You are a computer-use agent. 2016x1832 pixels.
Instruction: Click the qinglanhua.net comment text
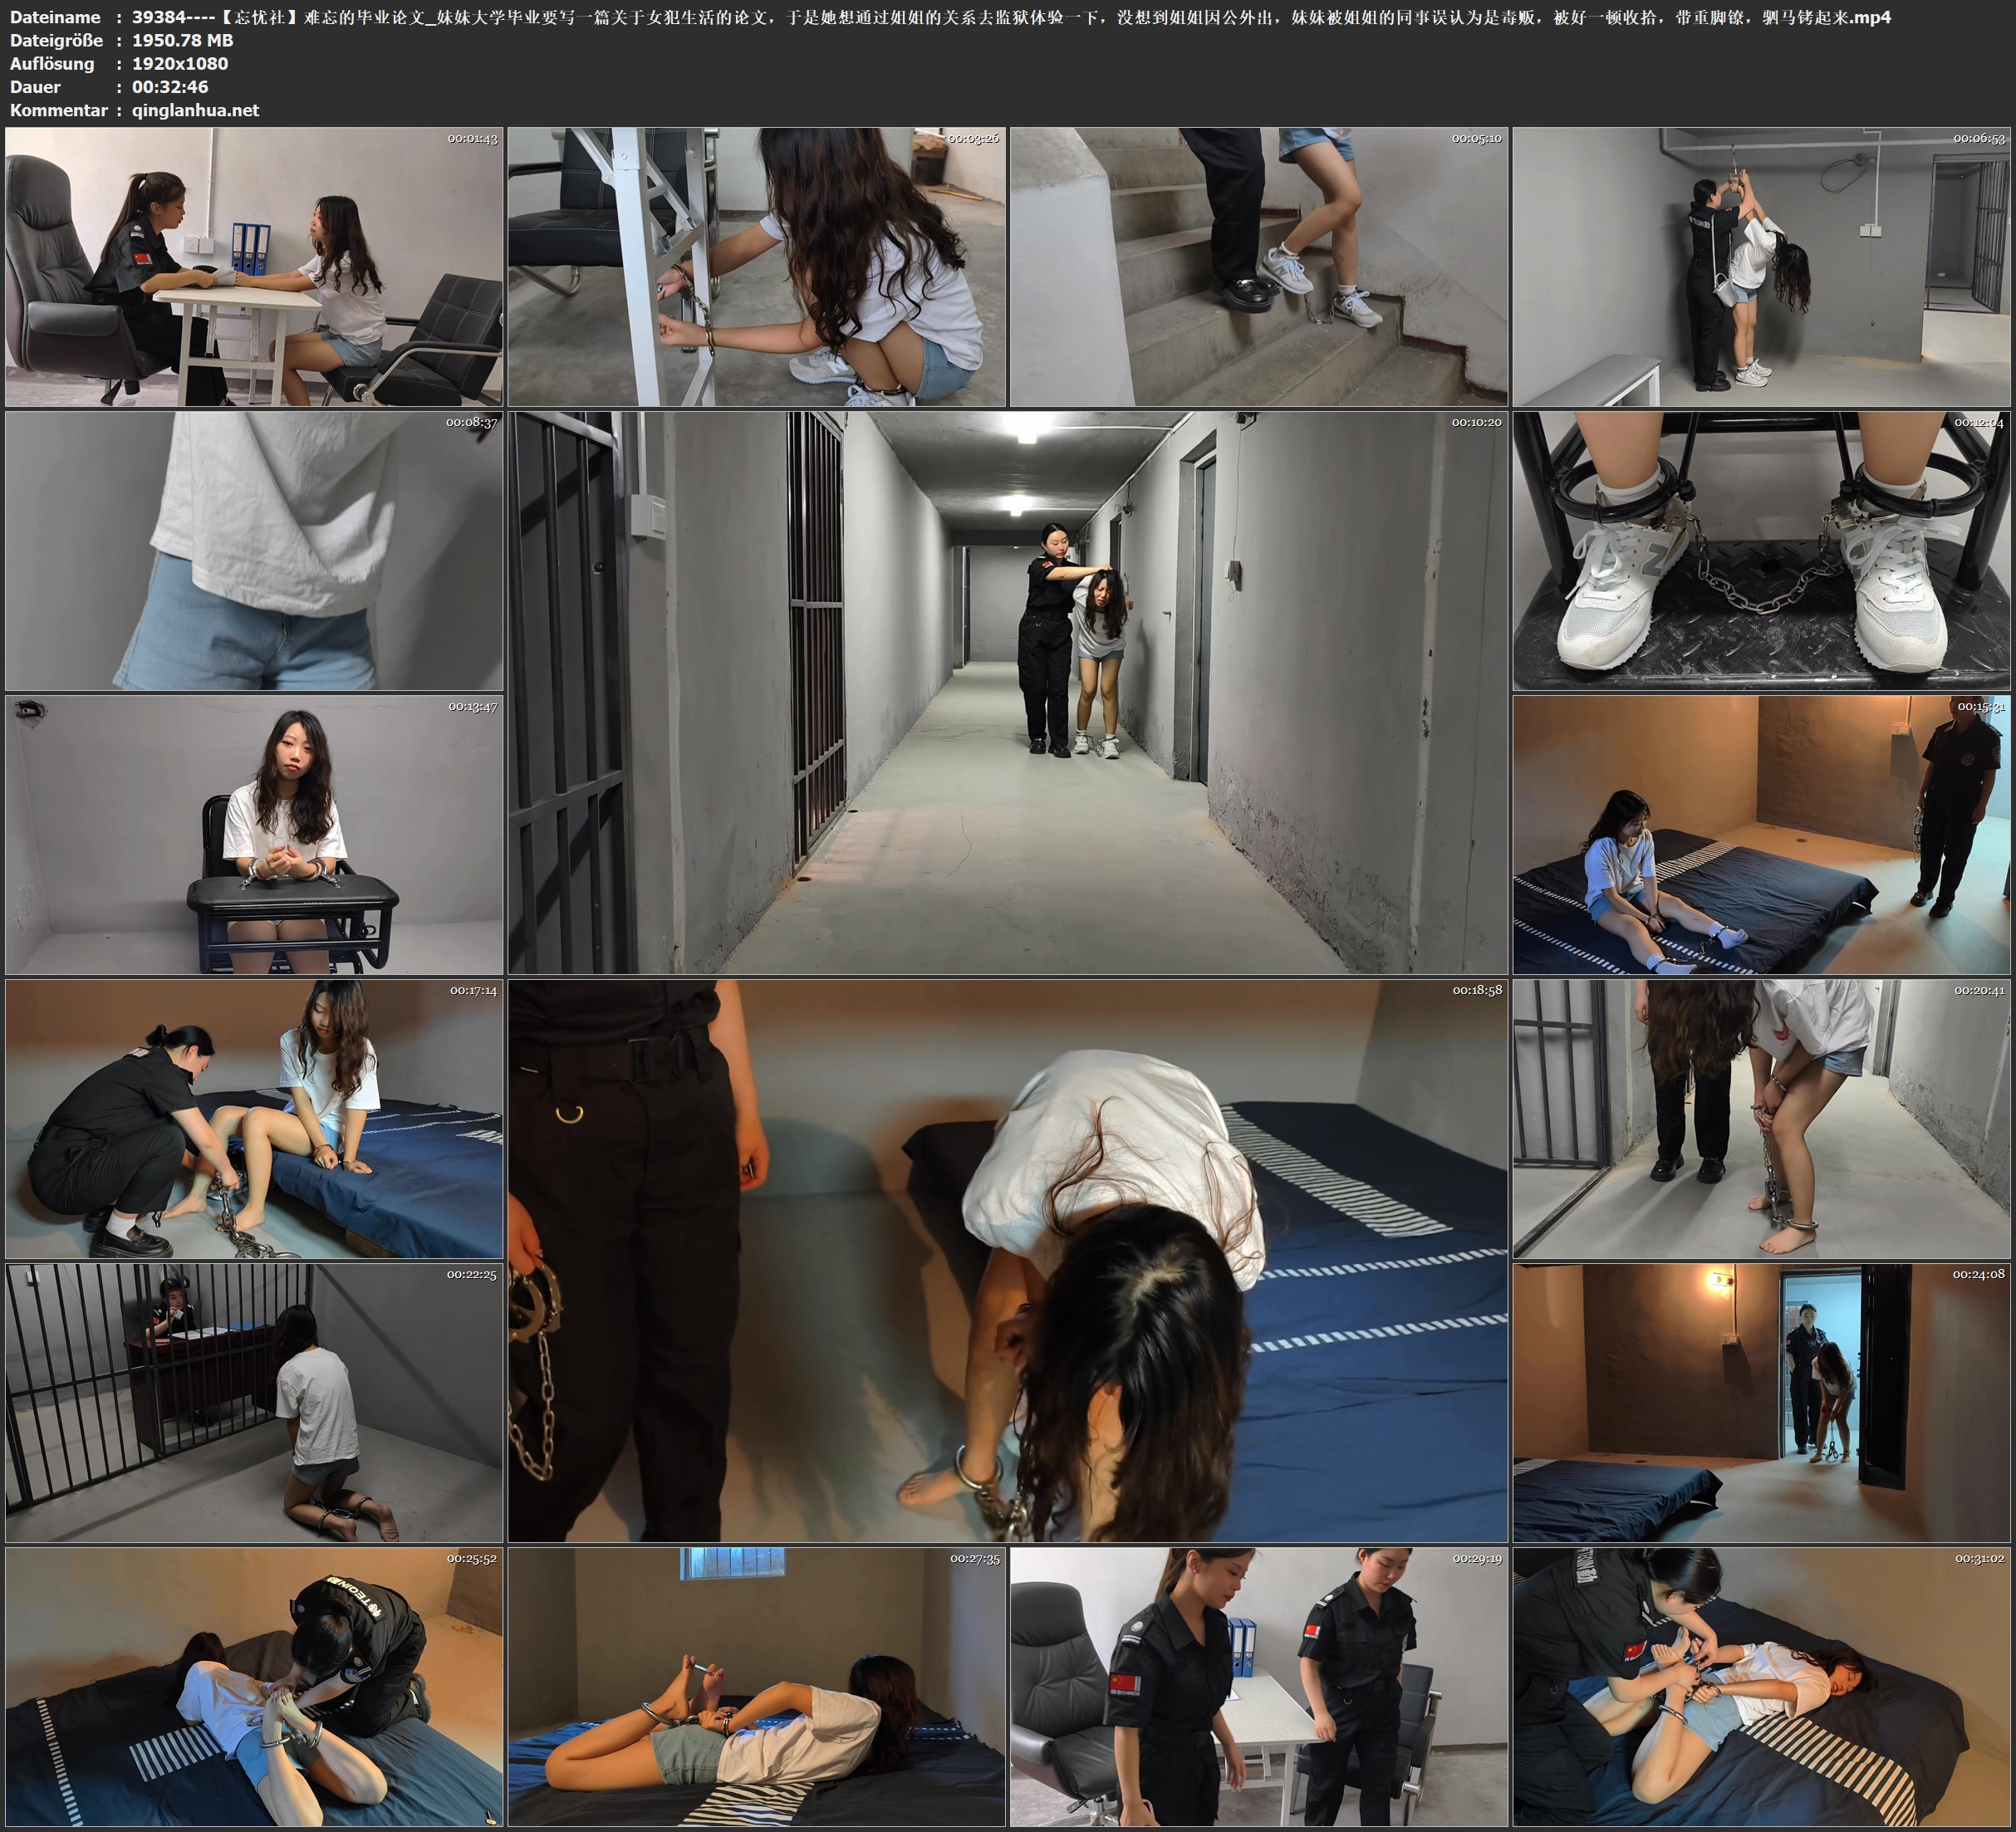tap(195, 110)
